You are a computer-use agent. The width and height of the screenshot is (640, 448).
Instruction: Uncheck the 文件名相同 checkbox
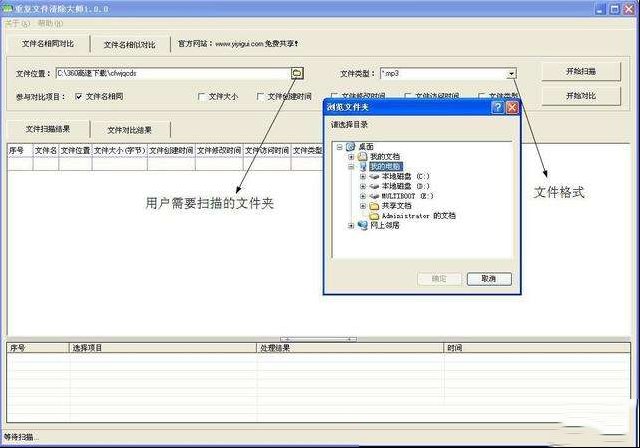(78, 97)
